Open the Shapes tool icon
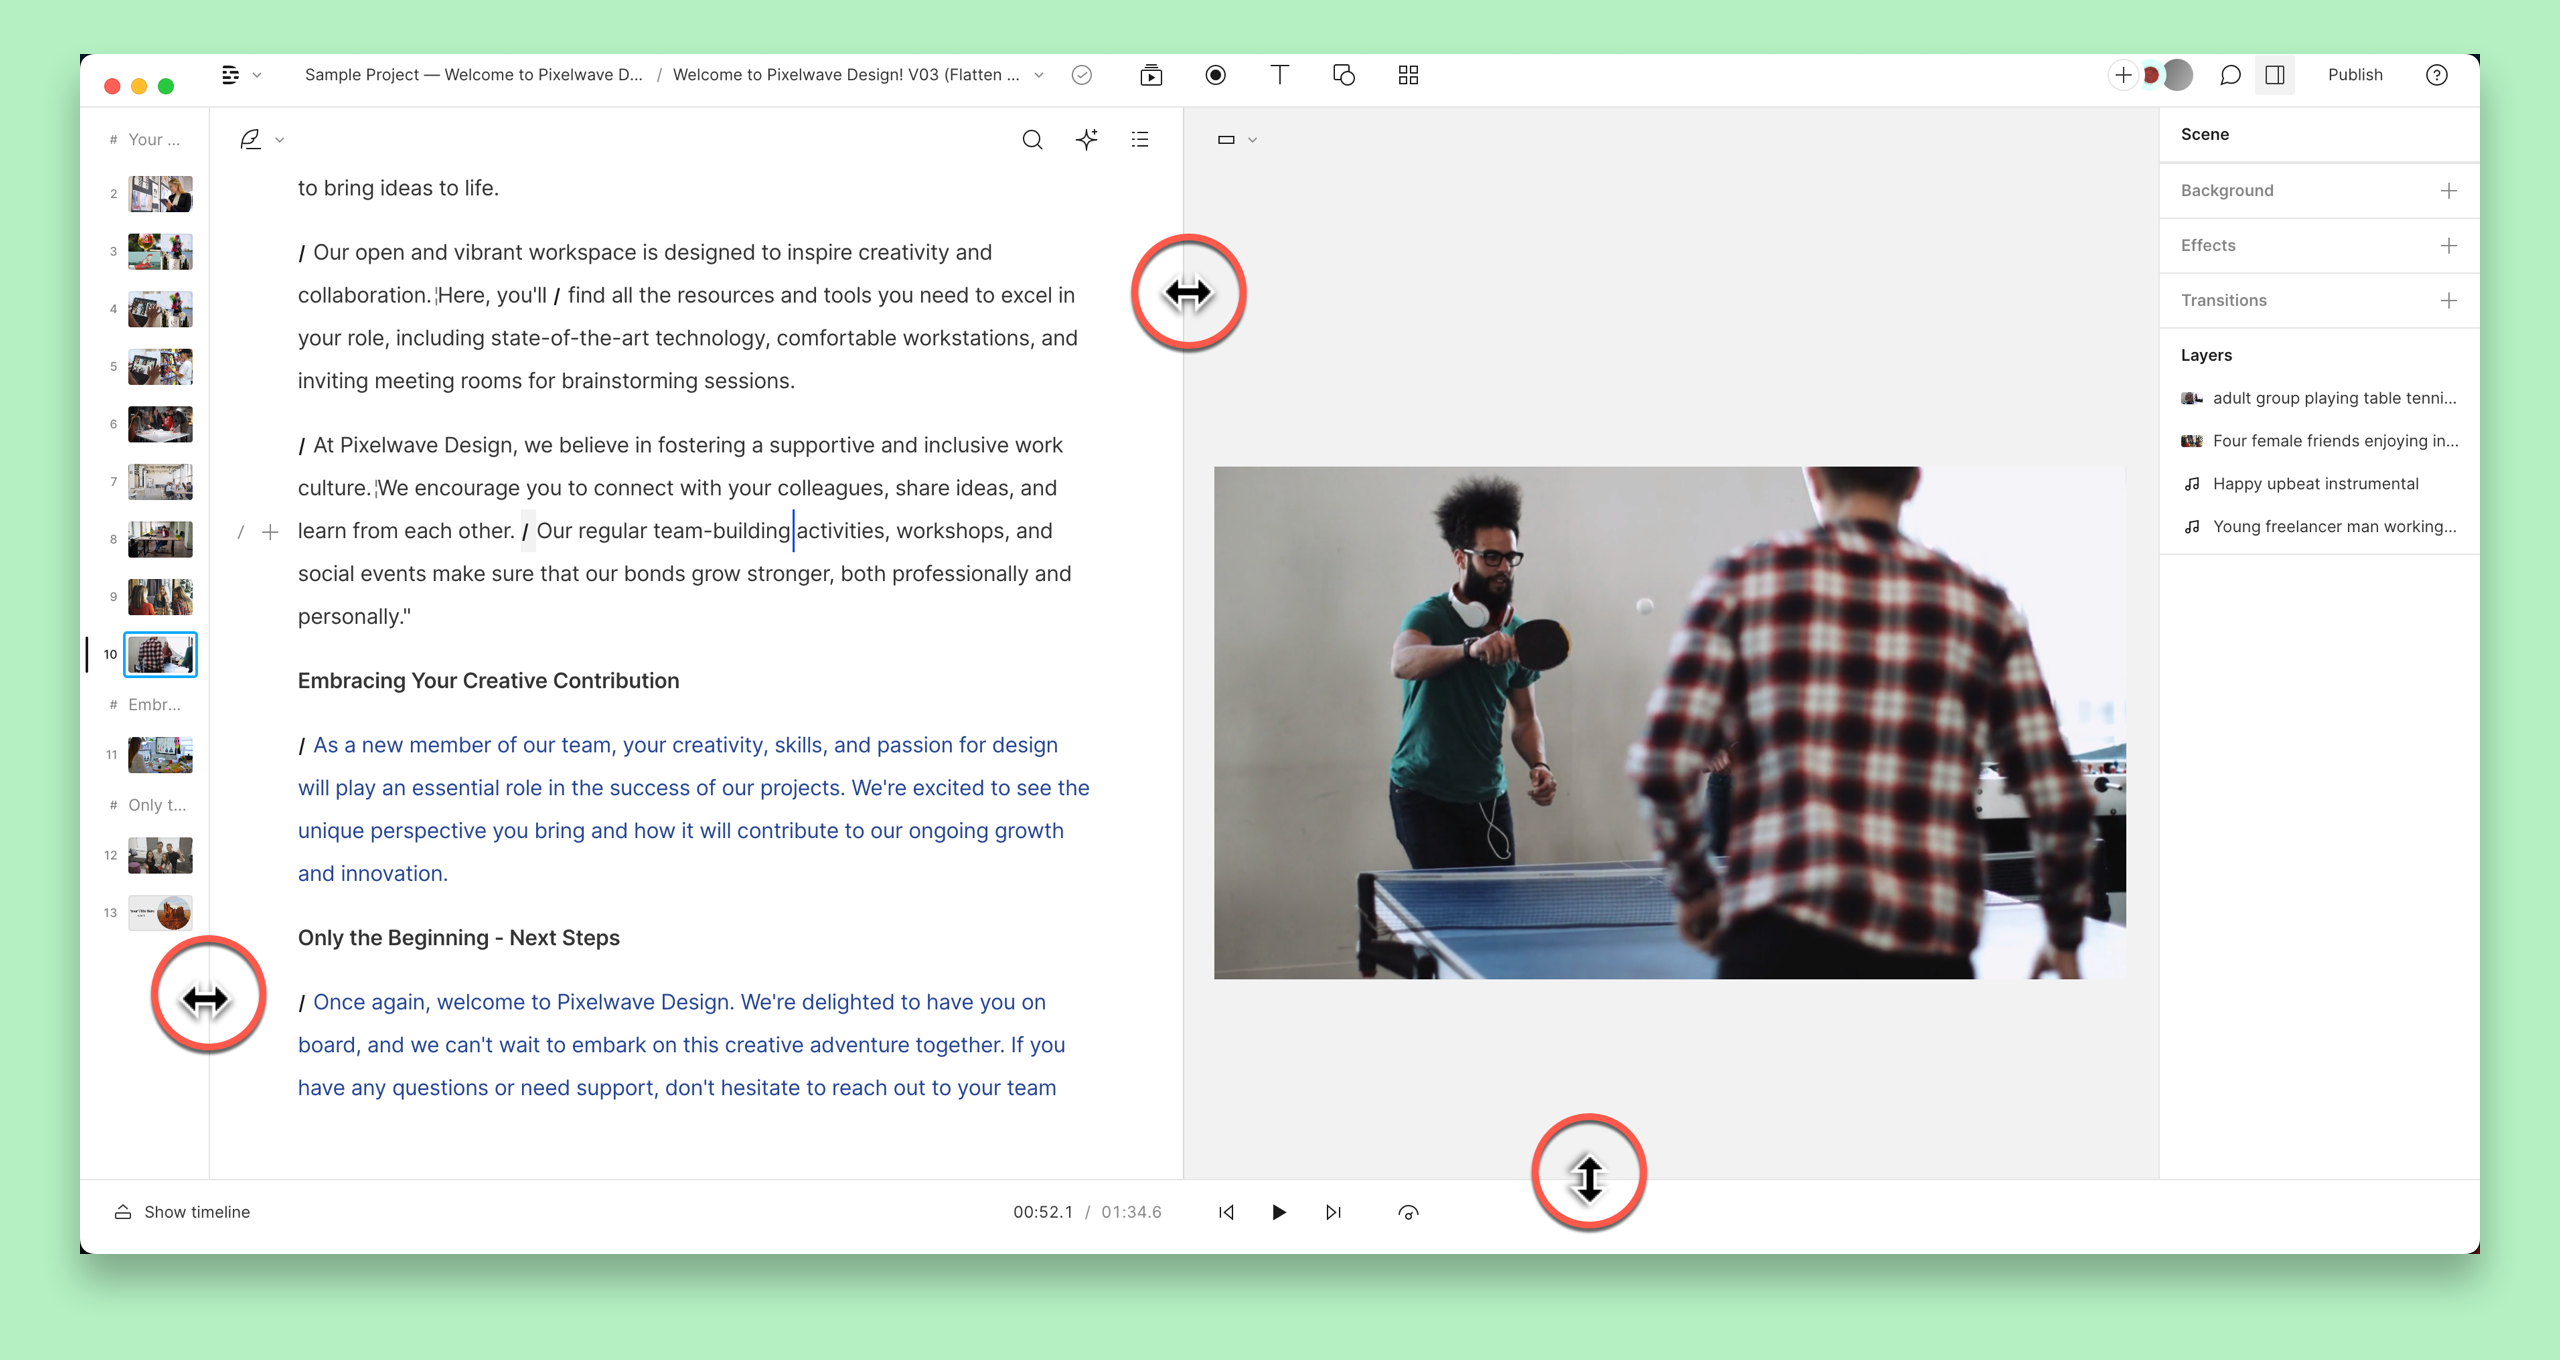Image resolution: width=2560 pixels, height=1360 pixels. [1344, 75]
